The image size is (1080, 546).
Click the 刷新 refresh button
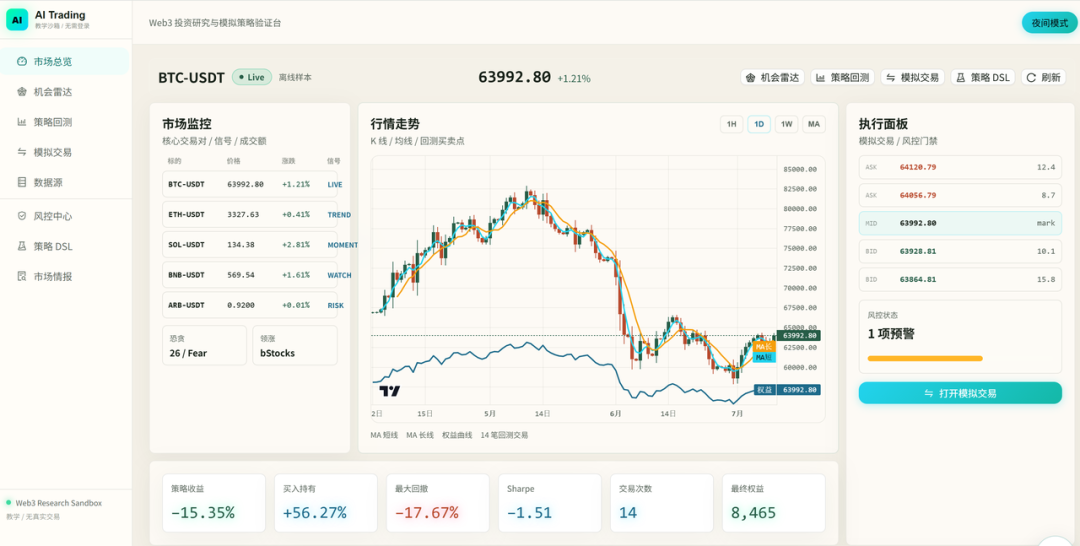click(1043, 77)
